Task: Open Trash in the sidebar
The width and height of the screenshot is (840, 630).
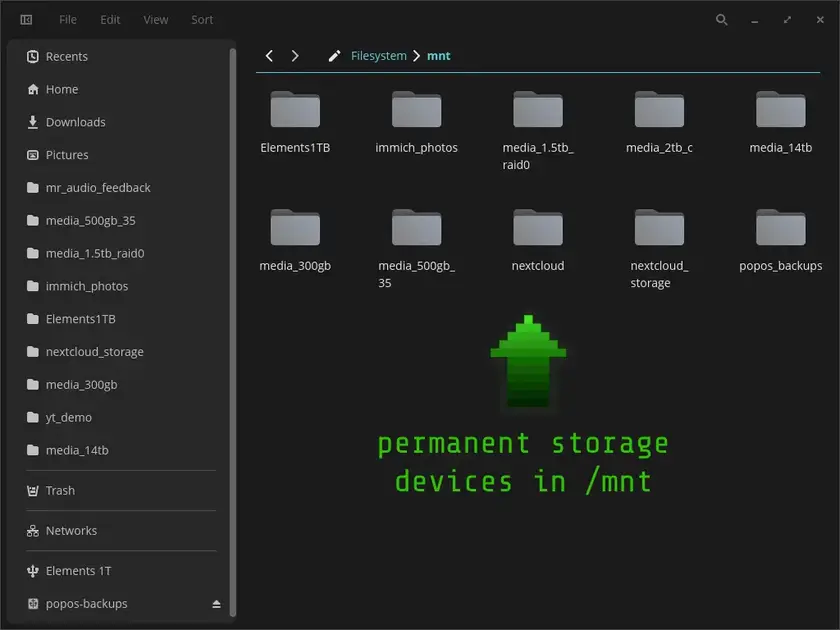Action: click(x=122, y=490)
